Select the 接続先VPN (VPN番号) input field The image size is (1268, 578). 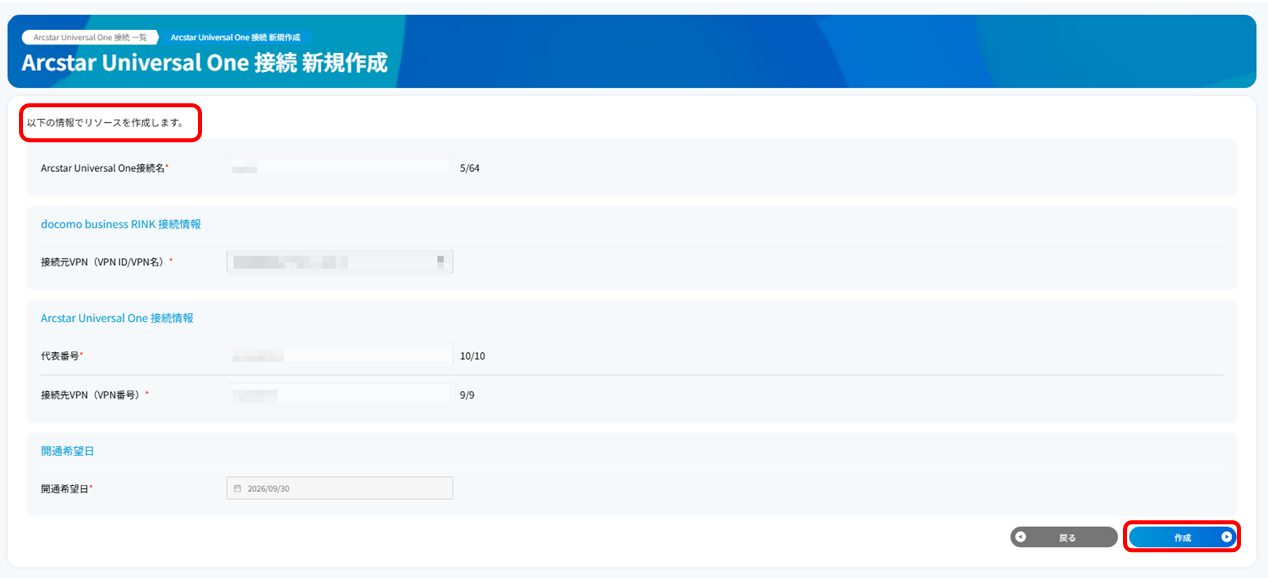point(340,395)
